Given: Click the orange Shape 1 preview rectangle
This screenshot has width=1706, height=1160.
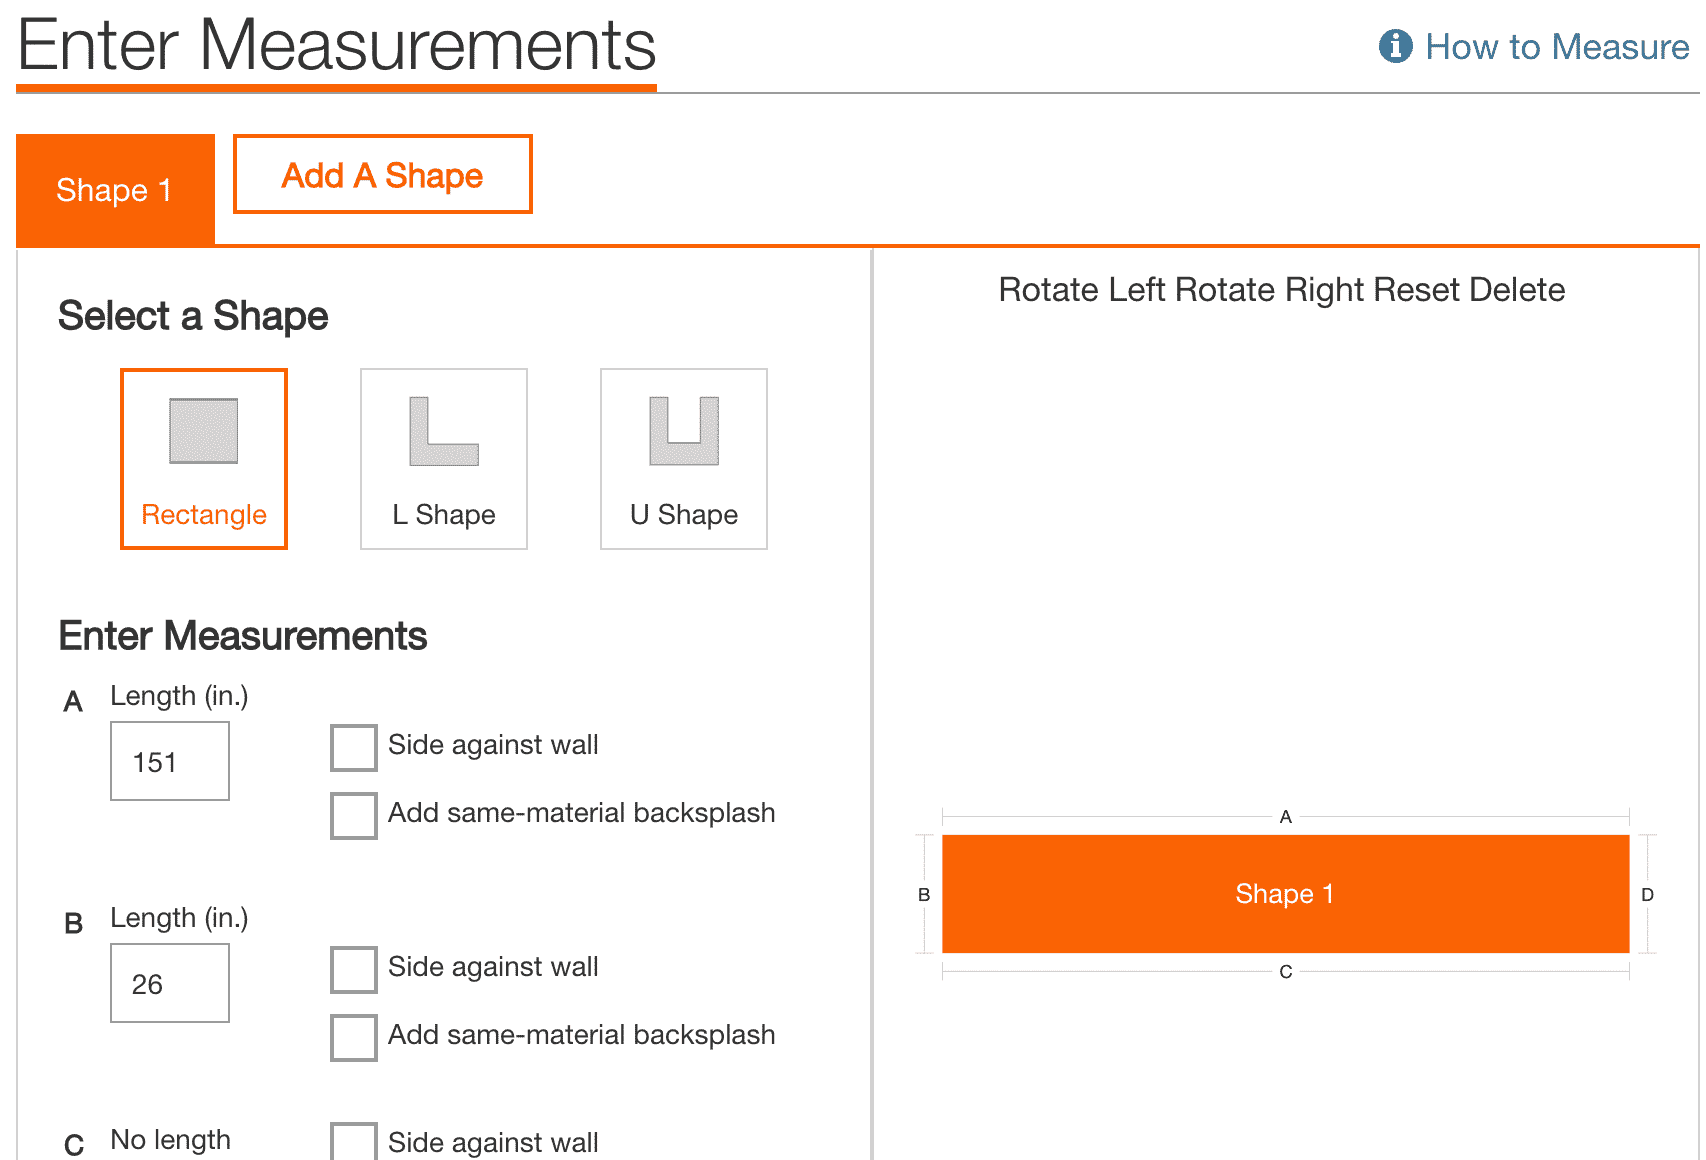Looking at the screenshot, I should pyautogui.click(x=1286, y=894).
